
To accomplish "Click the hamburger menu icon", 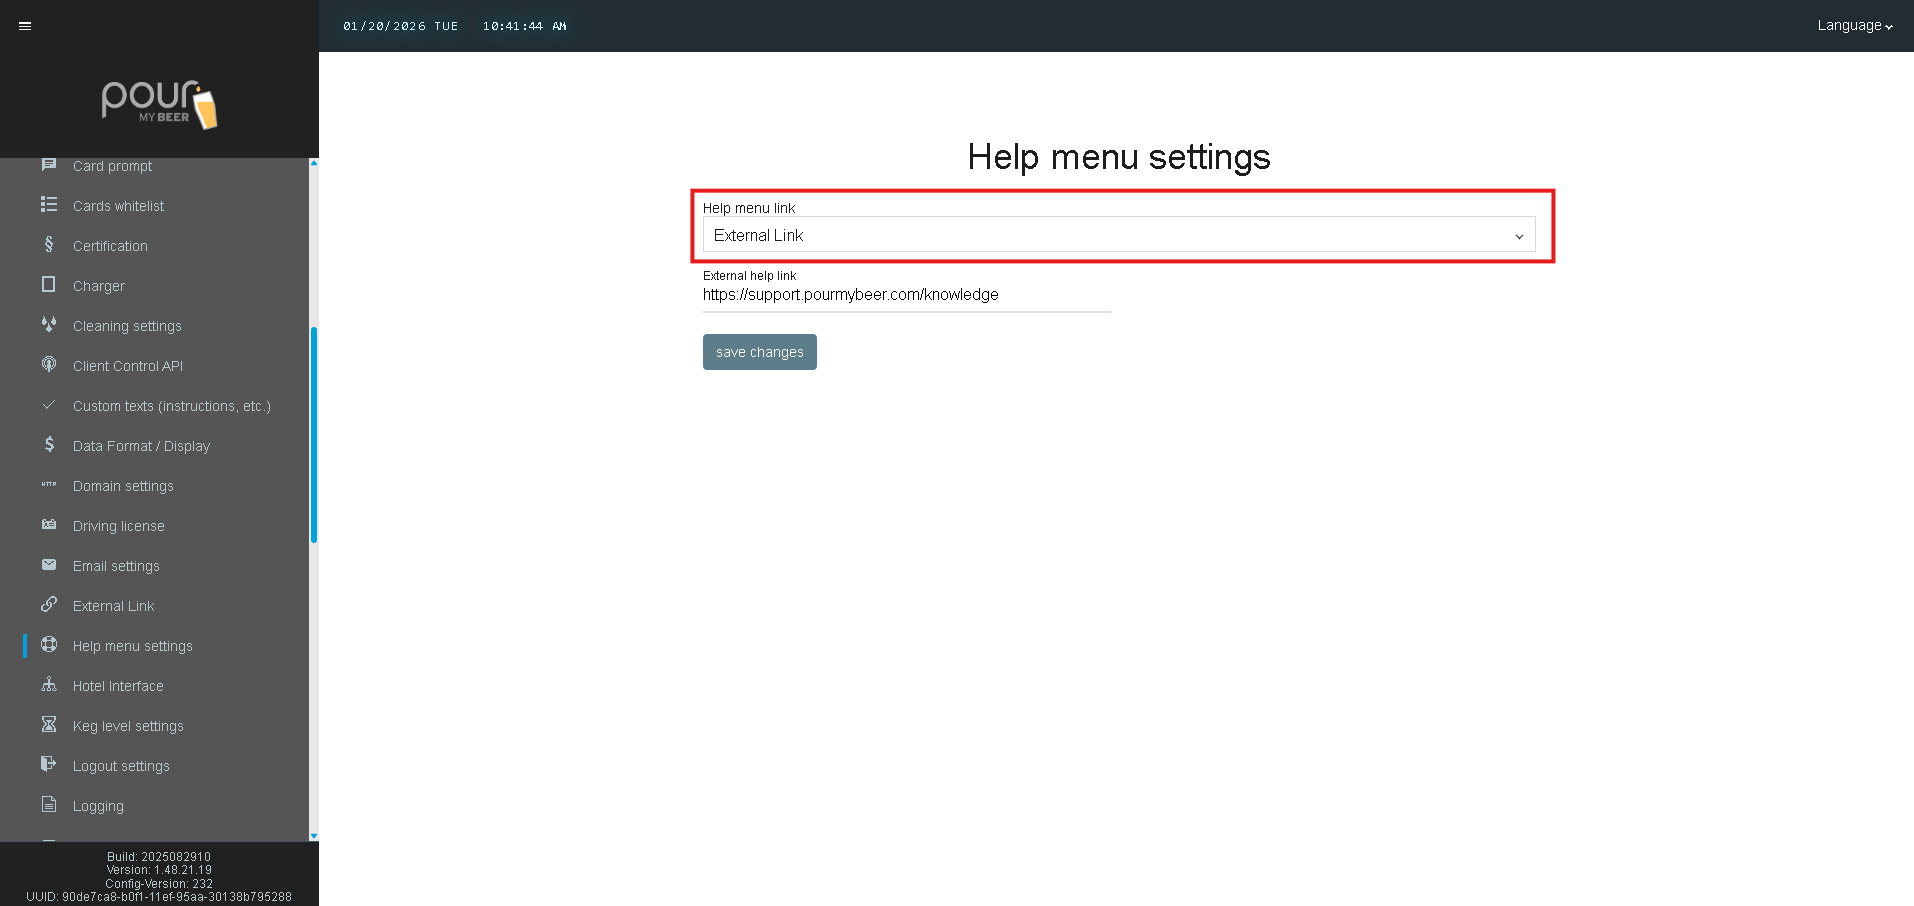I will [25, 26].
